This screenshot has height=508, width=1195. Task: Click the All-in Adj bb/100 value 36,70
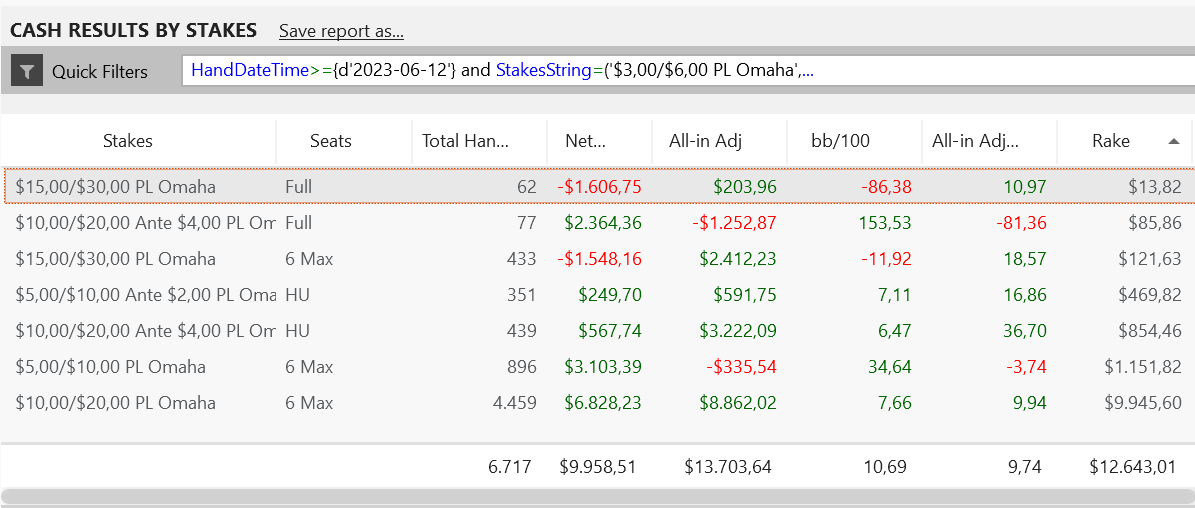click(1025, 331)
